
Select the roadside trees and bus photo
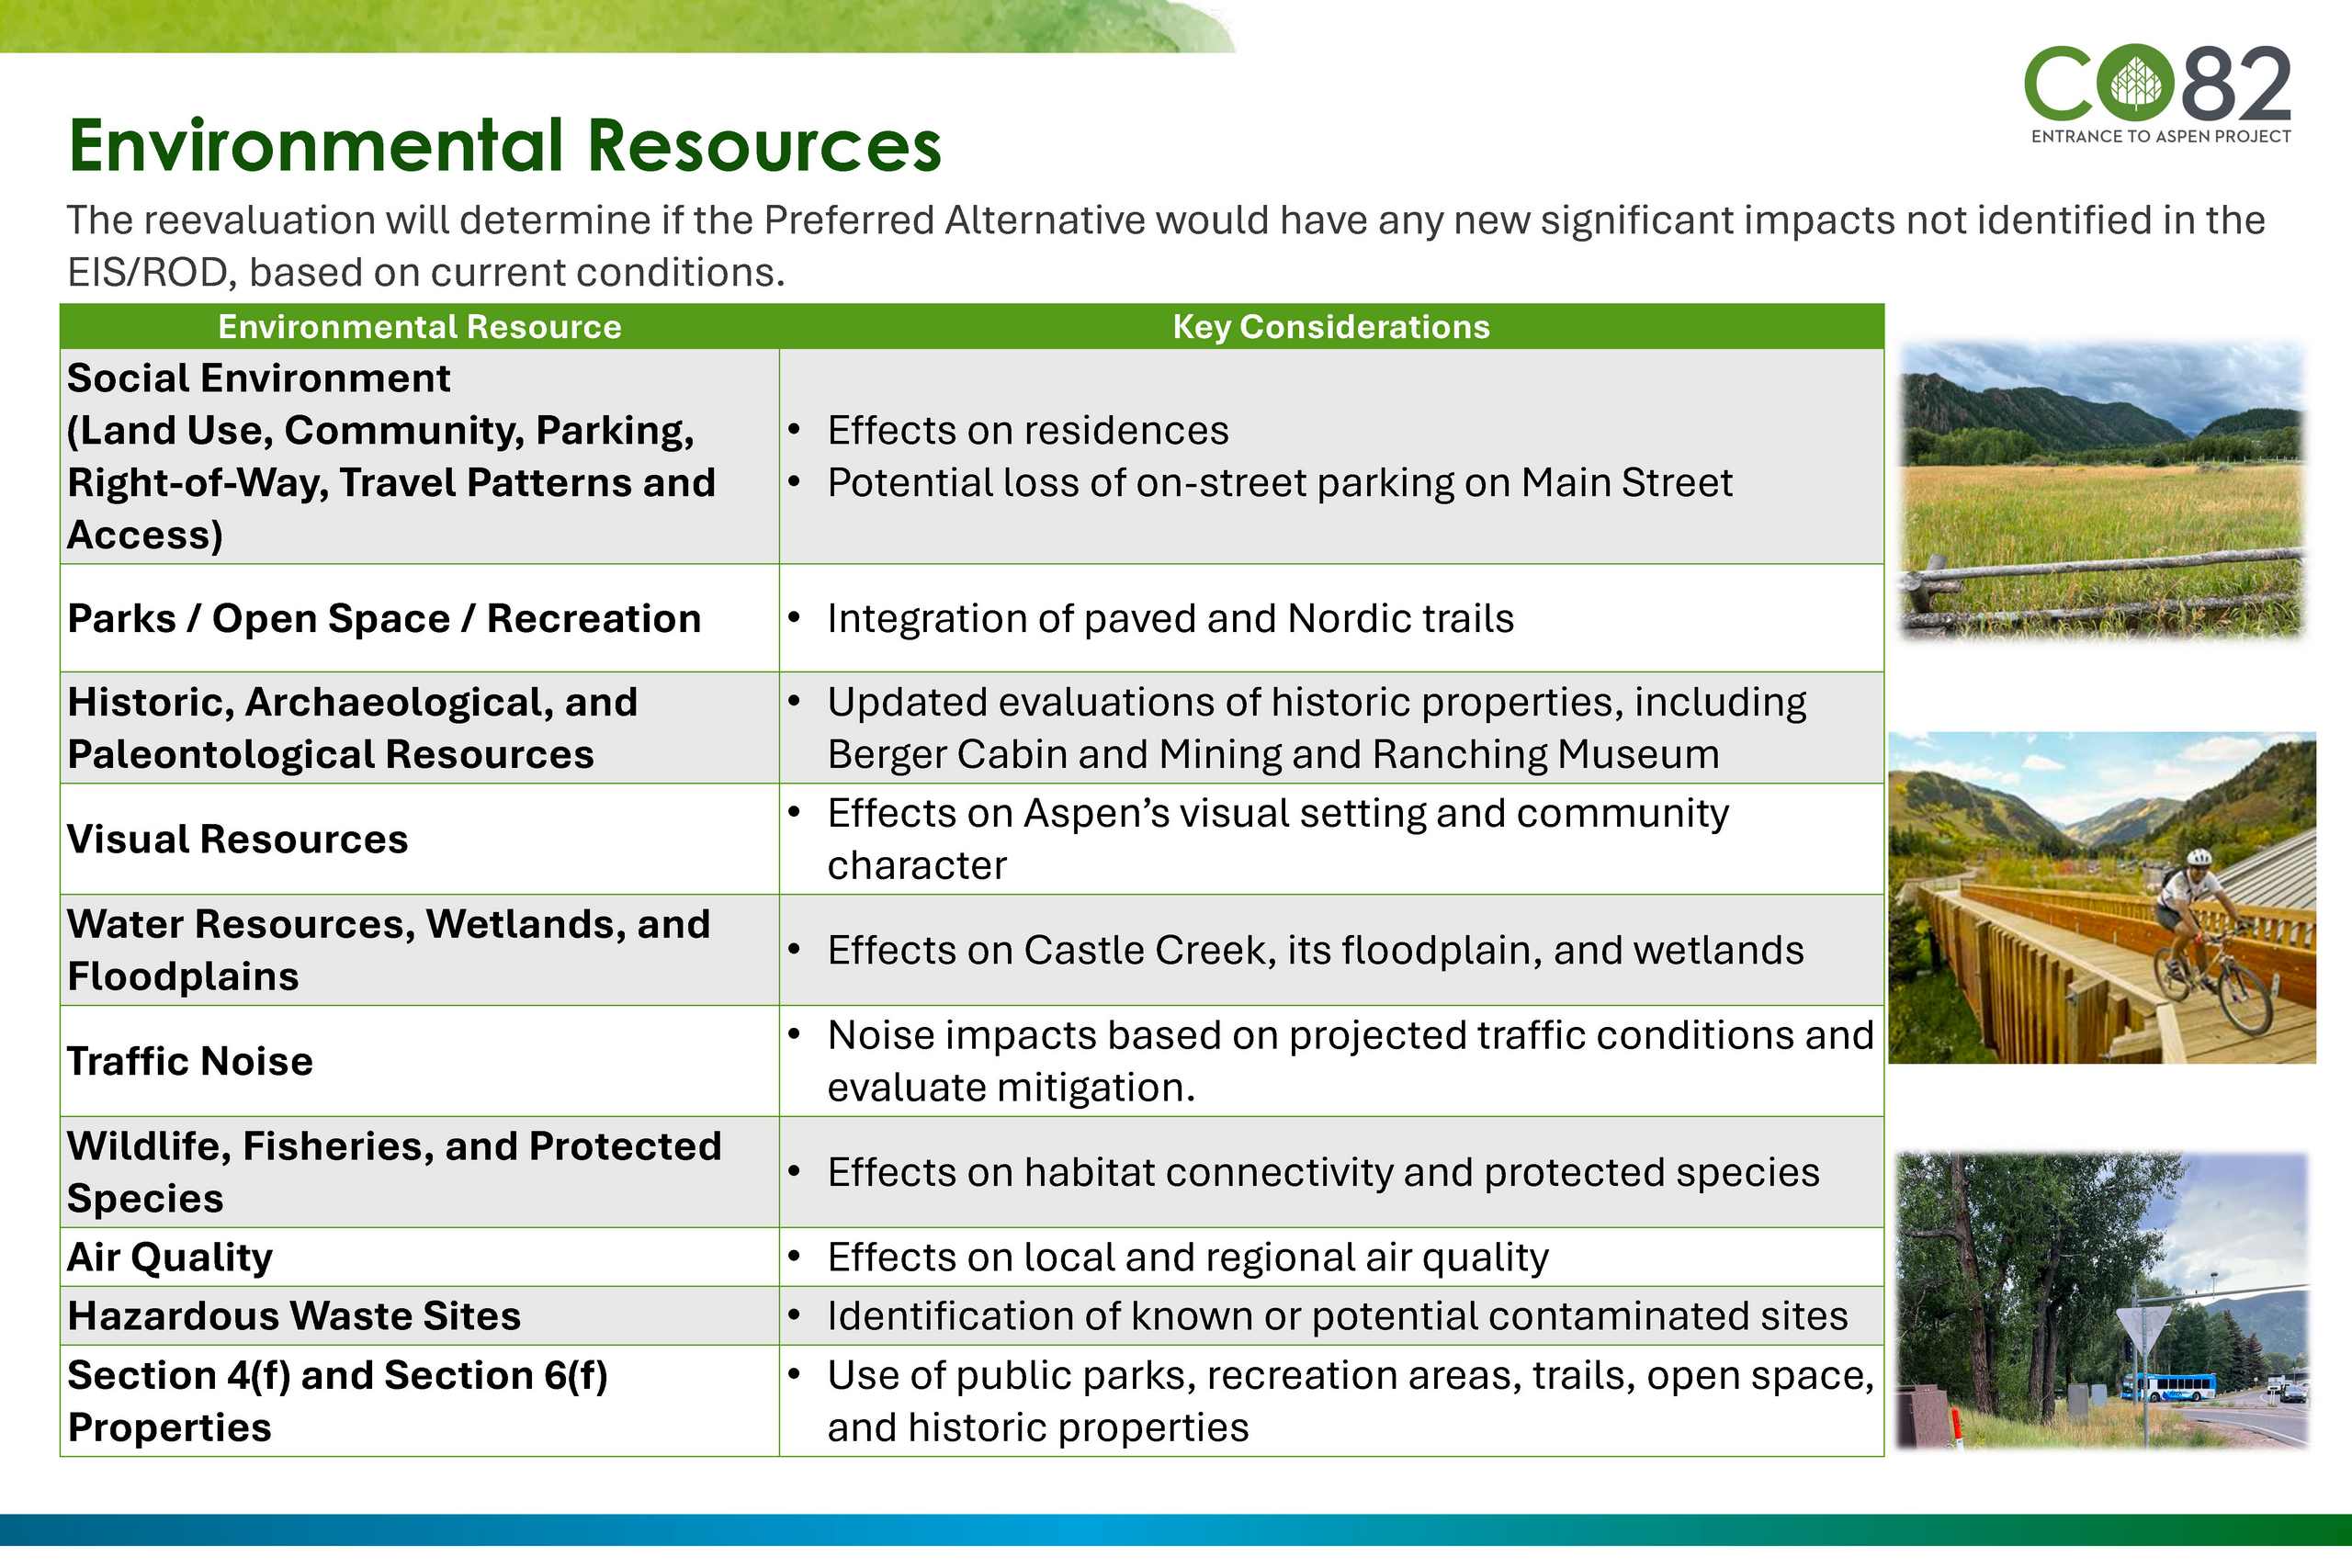point(2102,1300)
